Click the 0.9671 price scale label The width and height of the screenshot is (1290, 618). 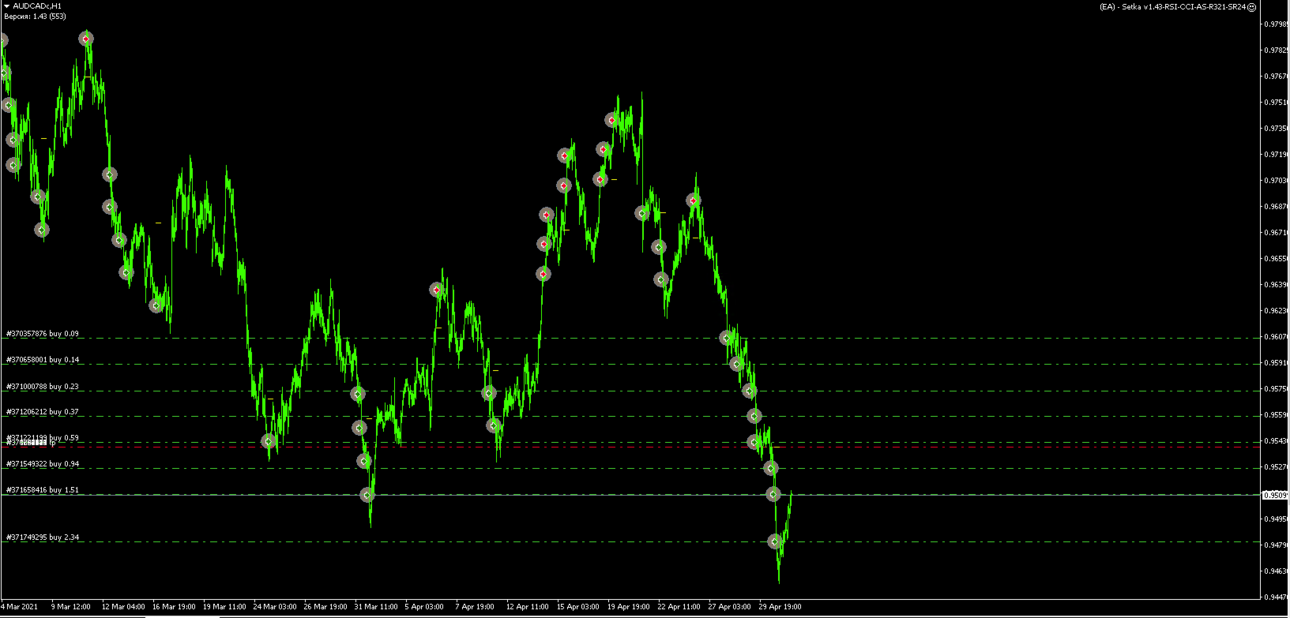pyautogui.click(x=1275, y=232)
